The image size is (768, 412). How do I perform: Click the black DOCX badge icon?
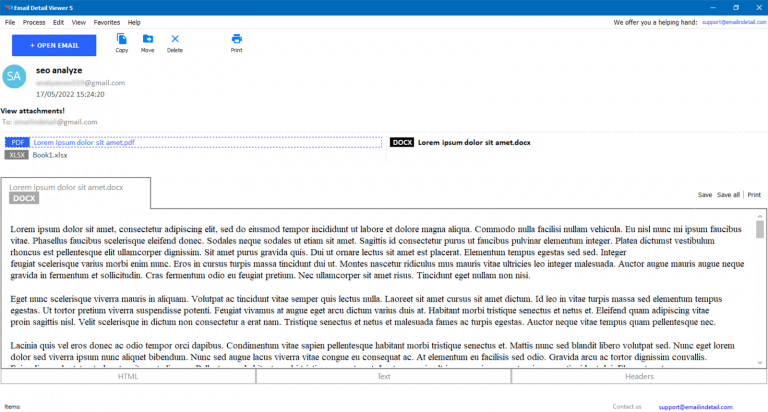pos(402,143)
